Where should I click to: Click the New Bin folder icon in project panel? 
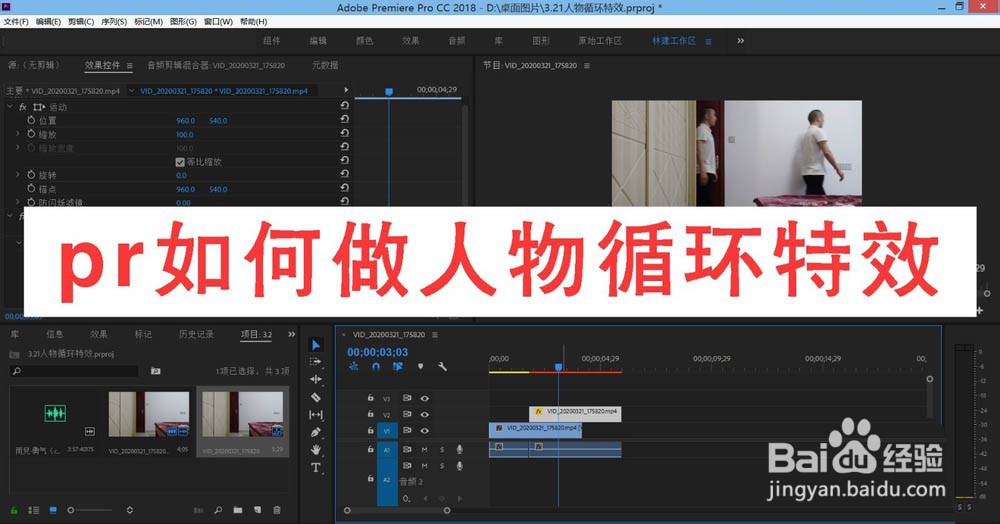(238, 510)
